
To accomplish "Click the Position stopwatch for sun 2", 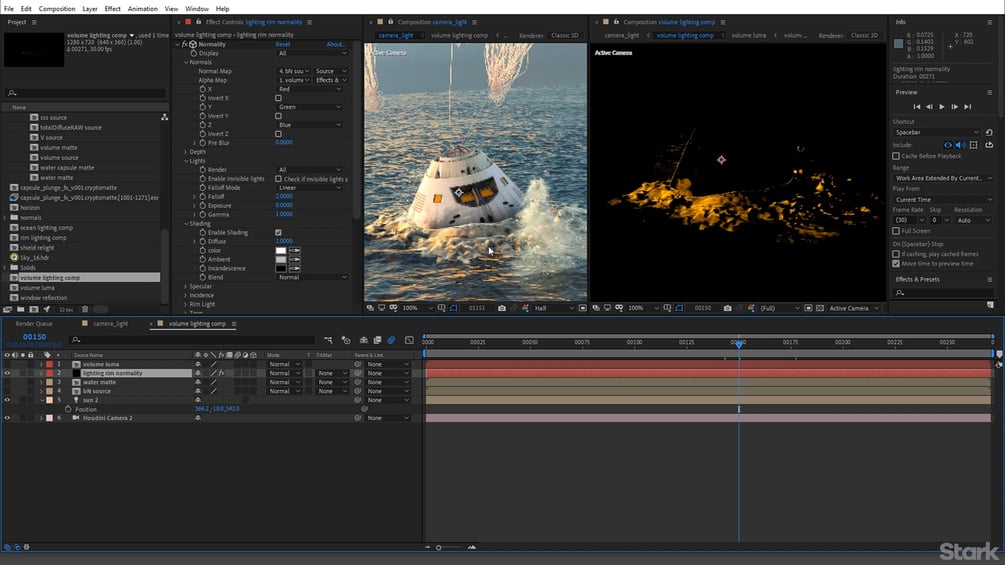I will [67, 409].
